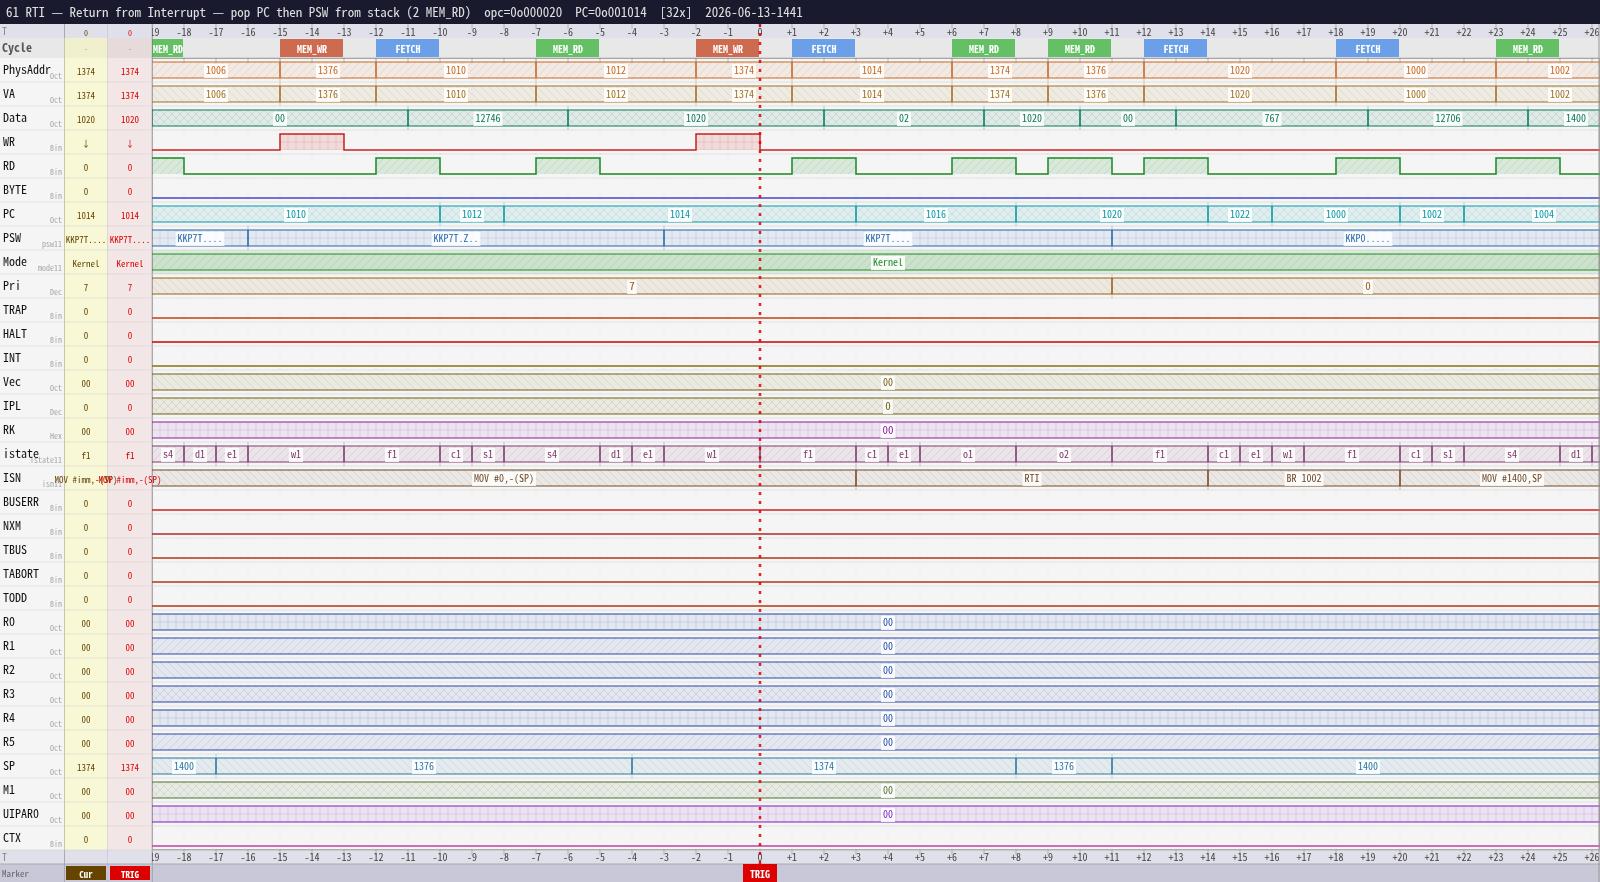Click the -10 tick on bottom ruler
Image resolution: width=1600 pixels, height=882 pixels.
[440, 858]
